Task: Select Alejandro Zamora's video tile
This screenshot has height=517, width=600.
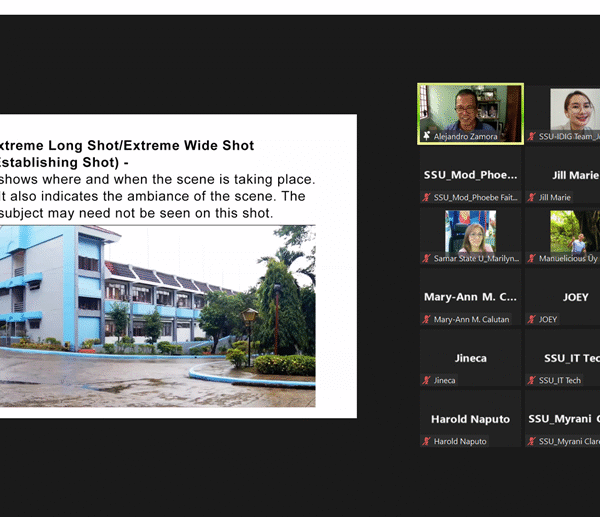Action: point(470,114)
